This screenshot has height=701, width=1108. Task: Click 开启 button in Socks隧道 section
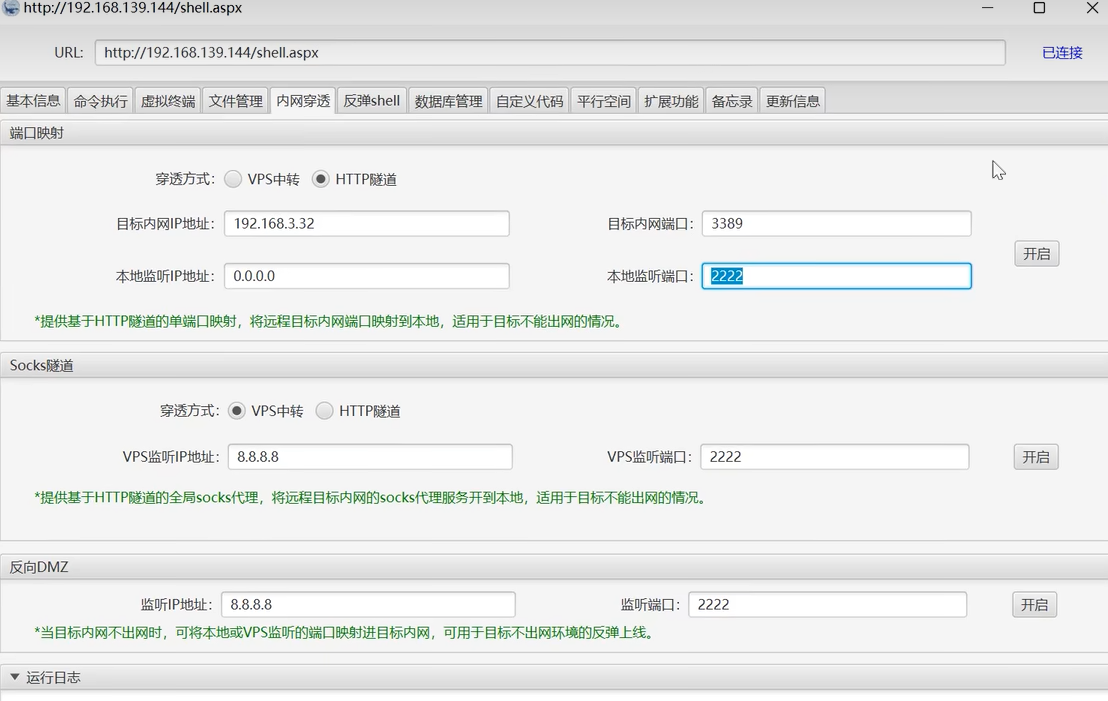[1036, 457]
